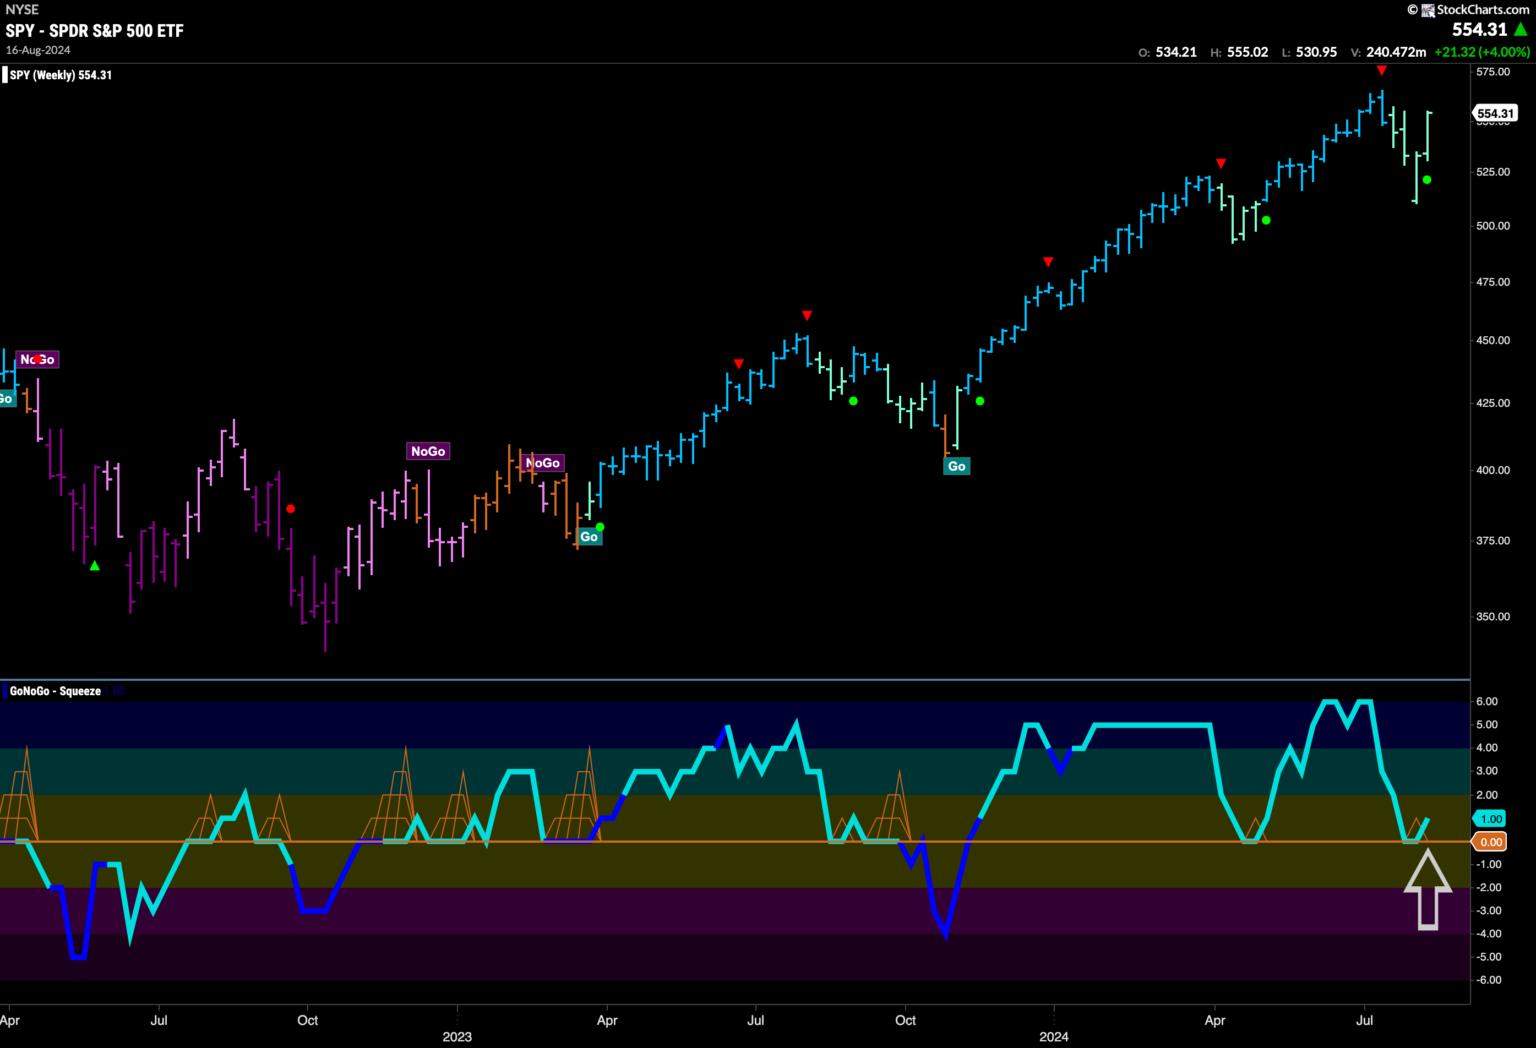This screenshot has width=1536, height=1048.
Task: Click the green dot beside the teal Go label near April 2023
Action: click(600, 527)
